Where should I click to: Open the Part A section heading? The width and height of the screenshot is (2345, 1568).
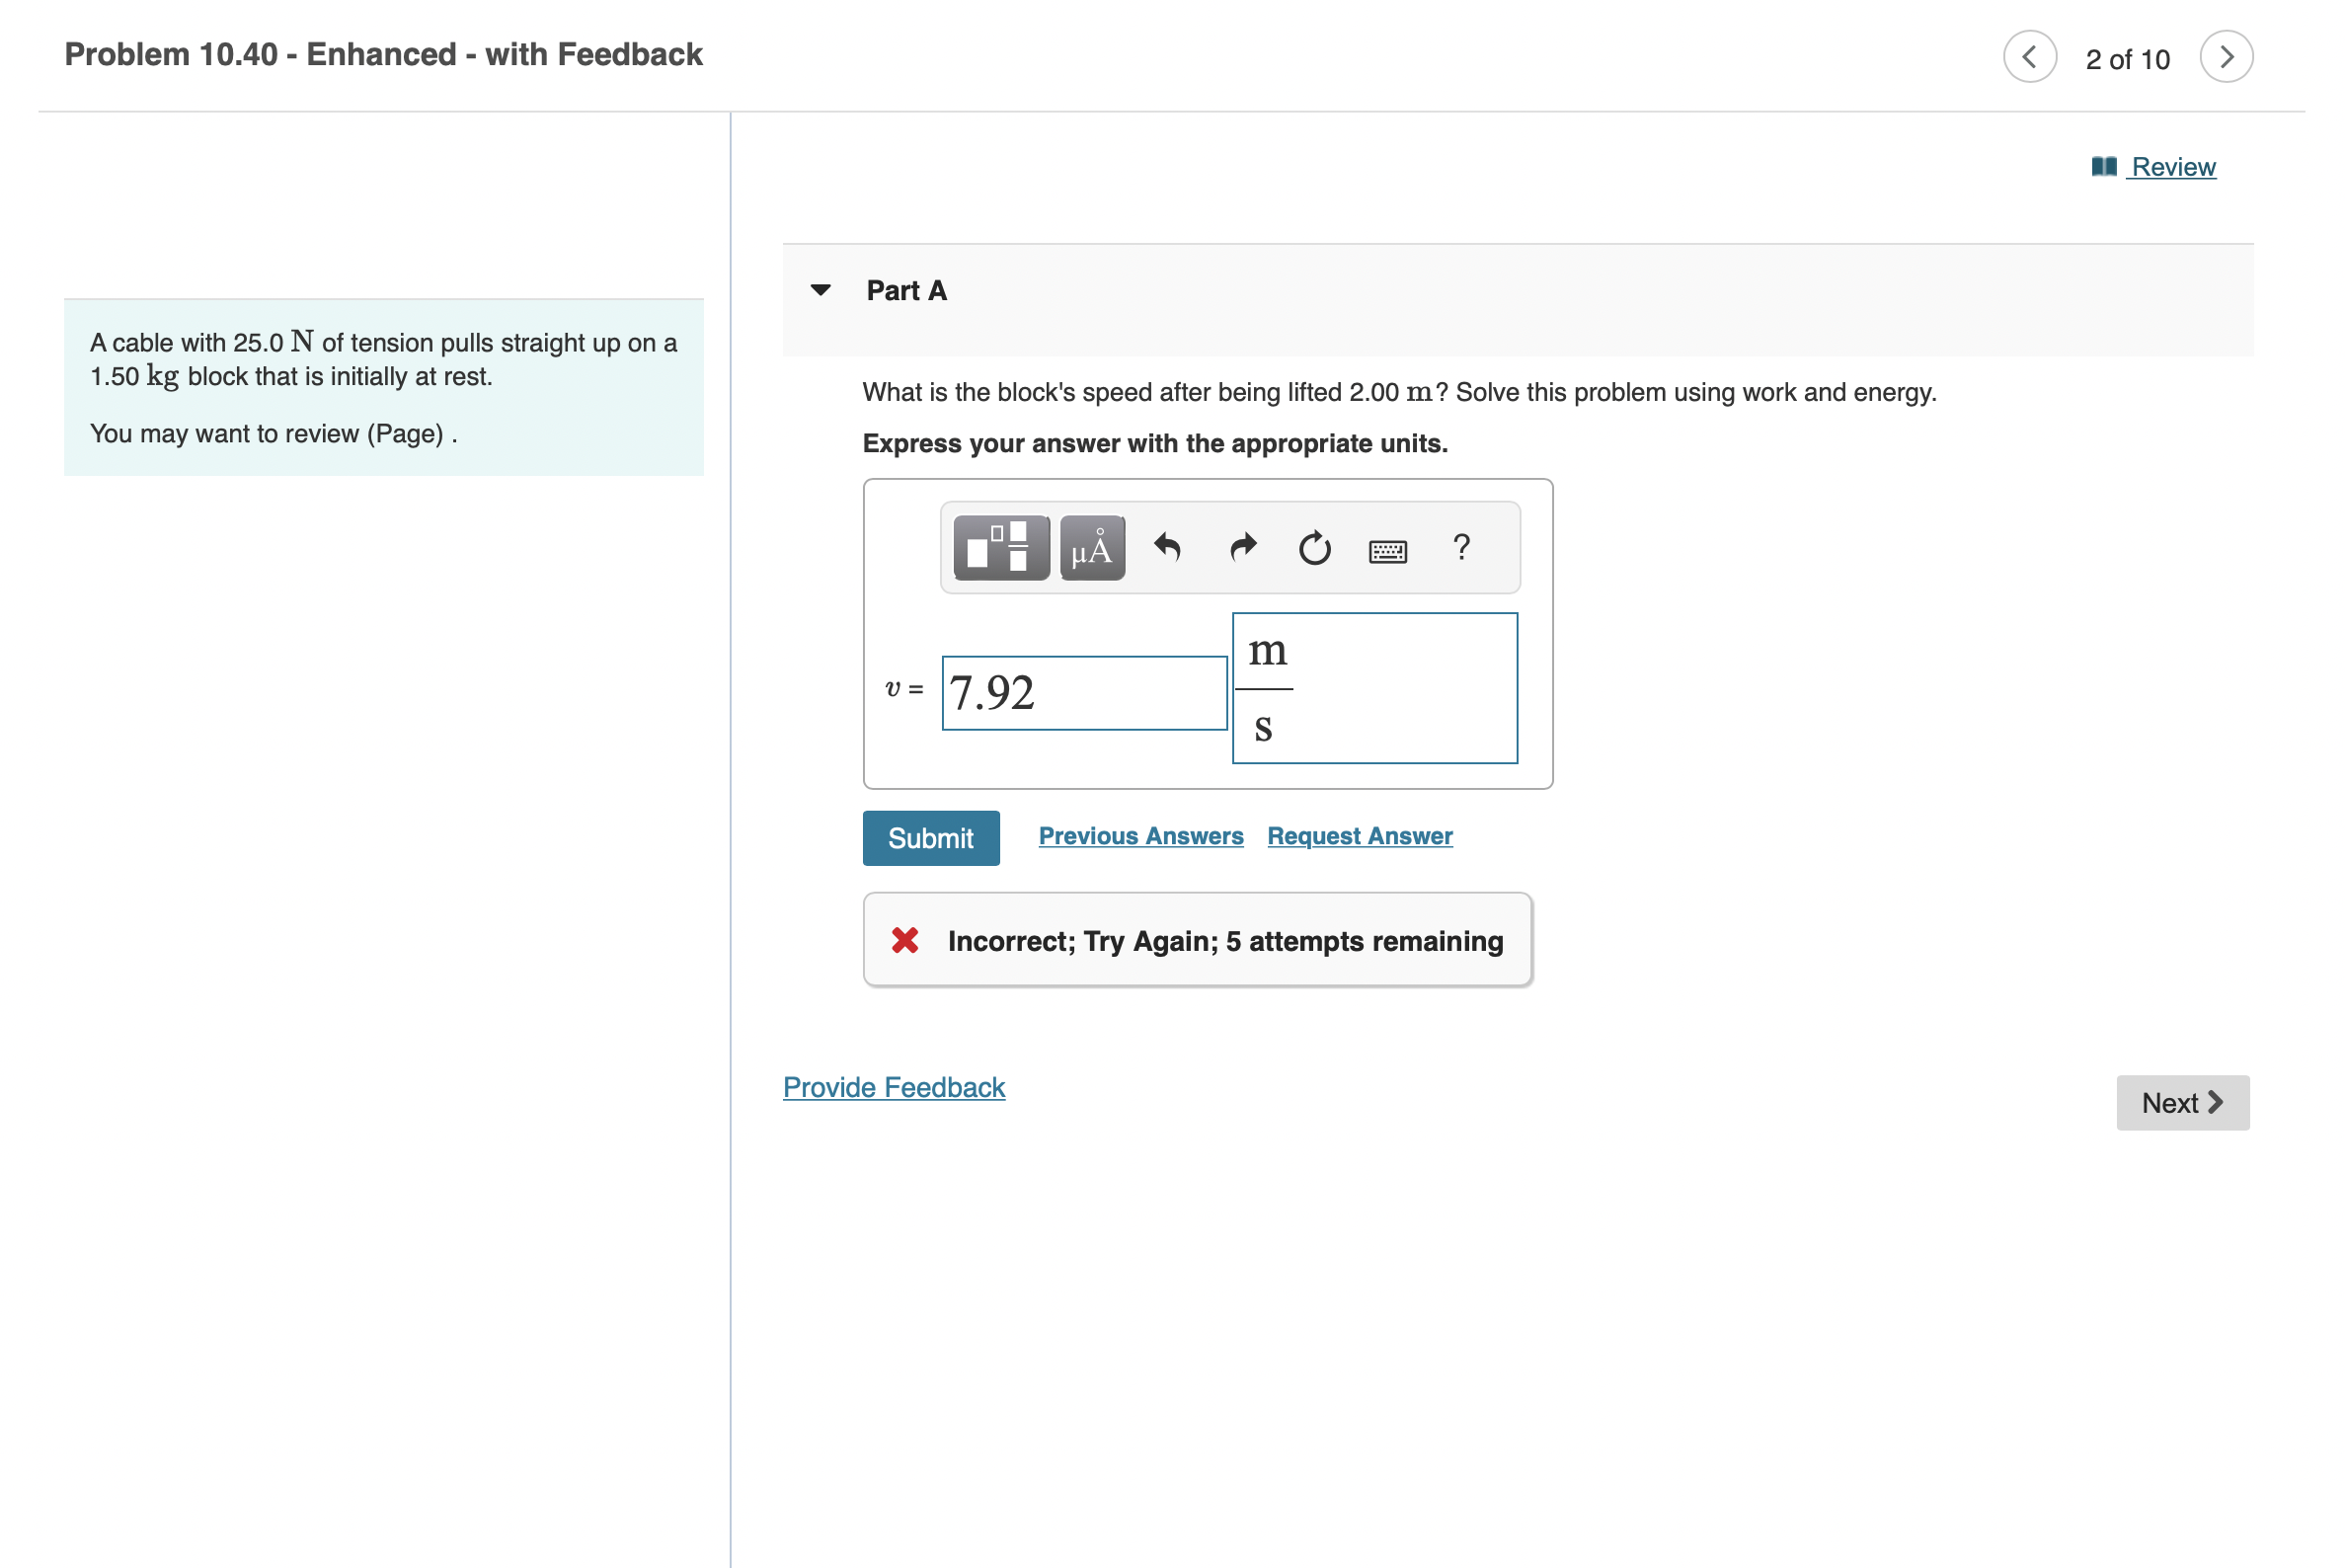tap(905, 290)
